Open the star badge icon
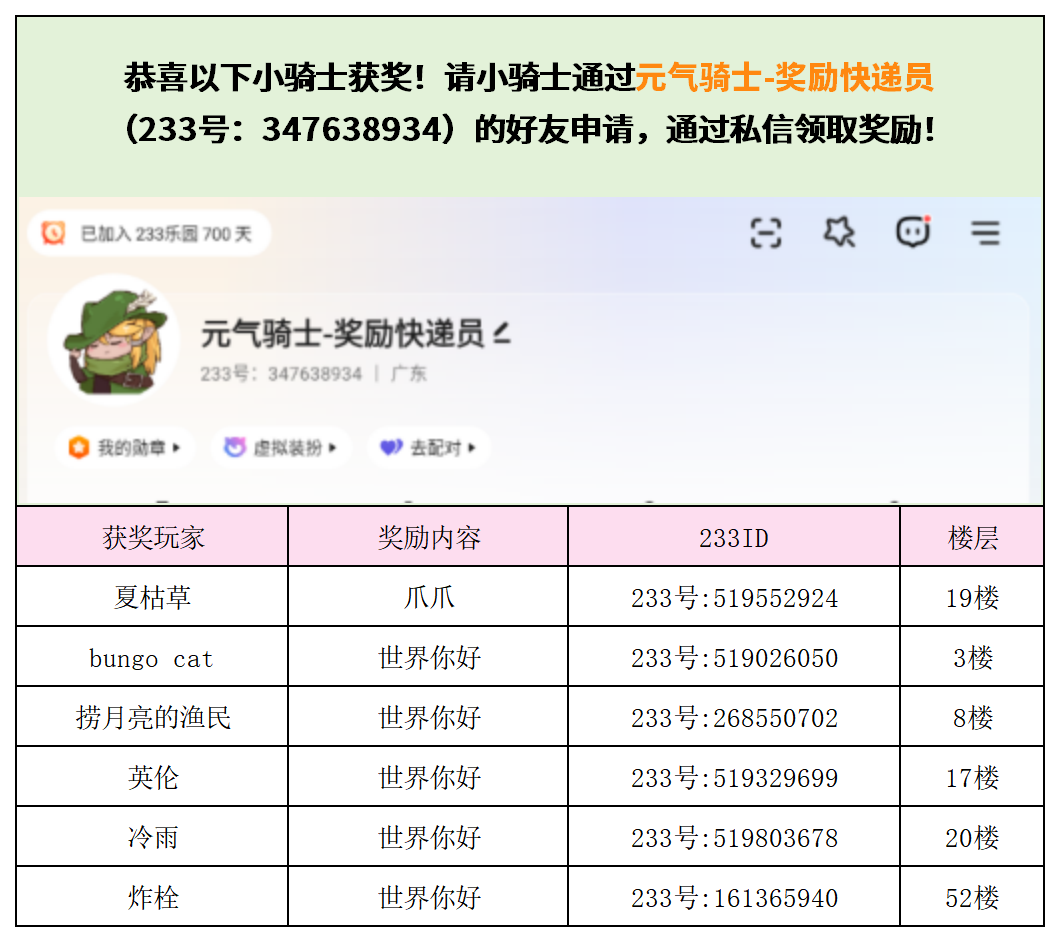This screenshot has width=1060, height=942. pyautogui.click(x=838, y=233)
